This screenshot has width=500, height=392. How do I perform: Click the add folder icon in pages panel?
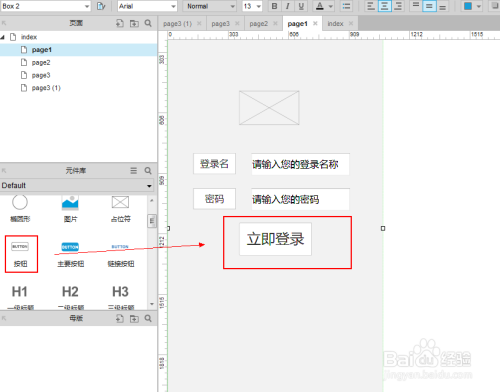tap(134, 23)
